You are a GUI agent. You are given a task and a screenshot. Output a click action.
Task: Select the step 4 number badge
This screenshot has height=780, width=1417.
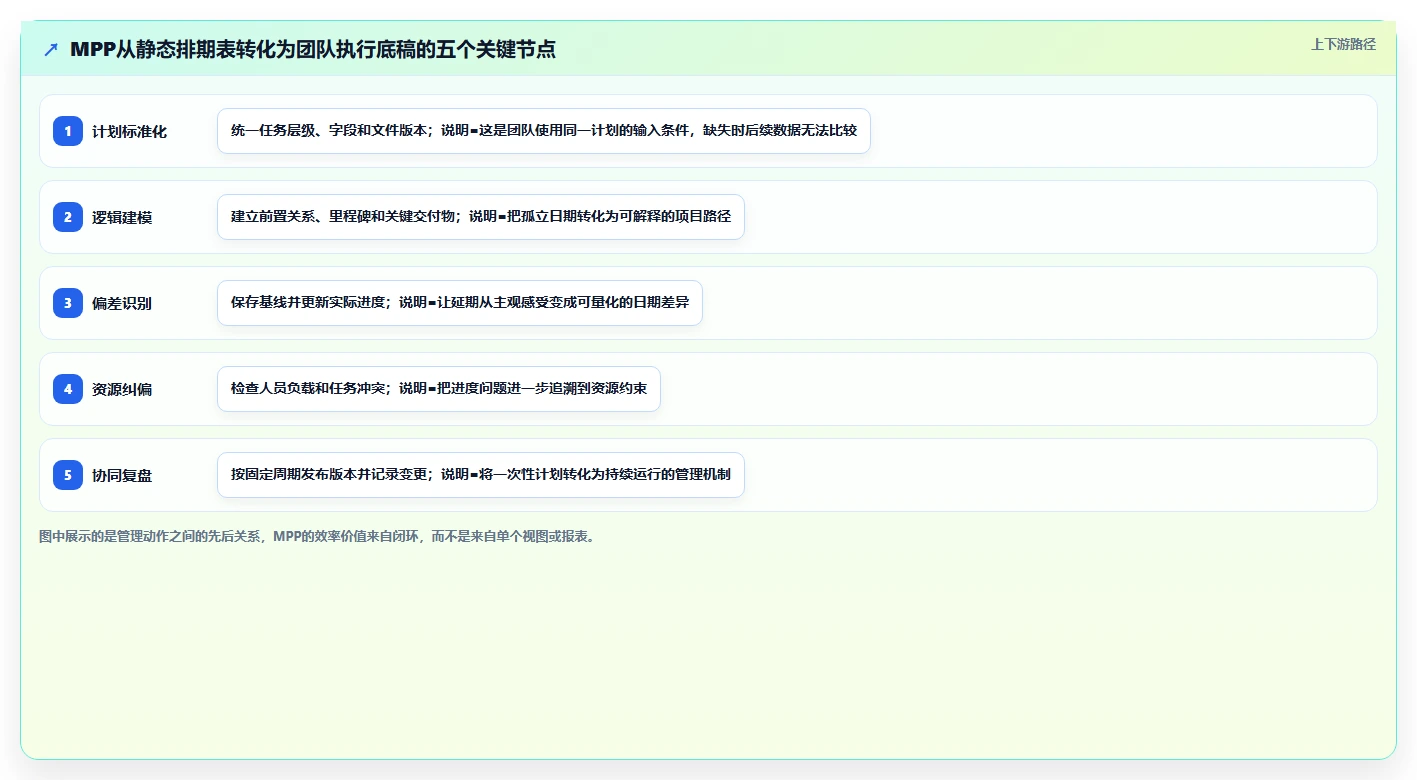coord(68,389)
